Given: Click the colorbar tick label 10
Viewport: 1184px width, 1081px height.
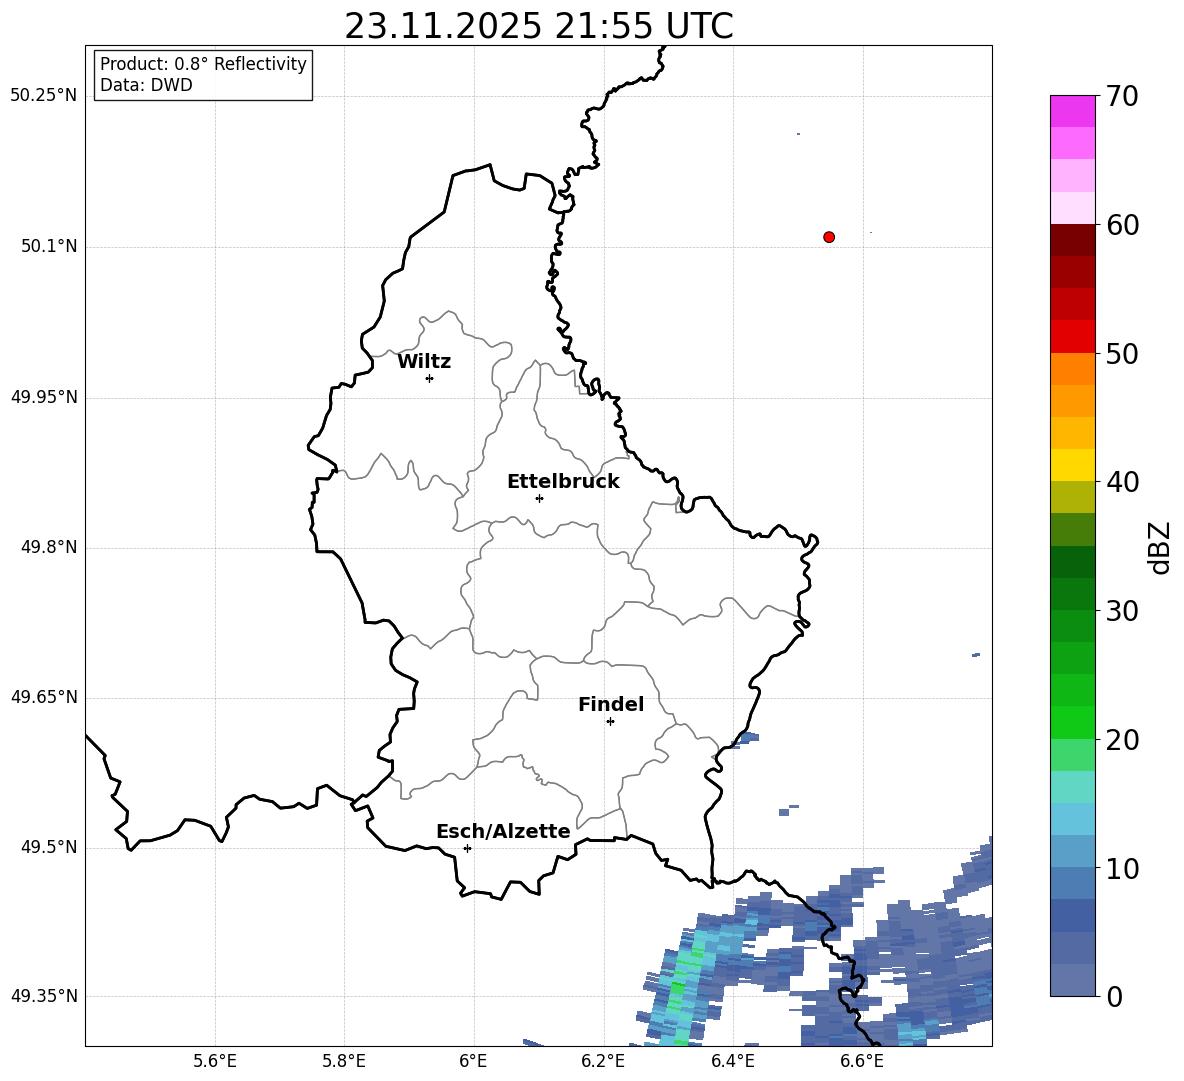Looking at the screenshot, I should pos(1122,869).
